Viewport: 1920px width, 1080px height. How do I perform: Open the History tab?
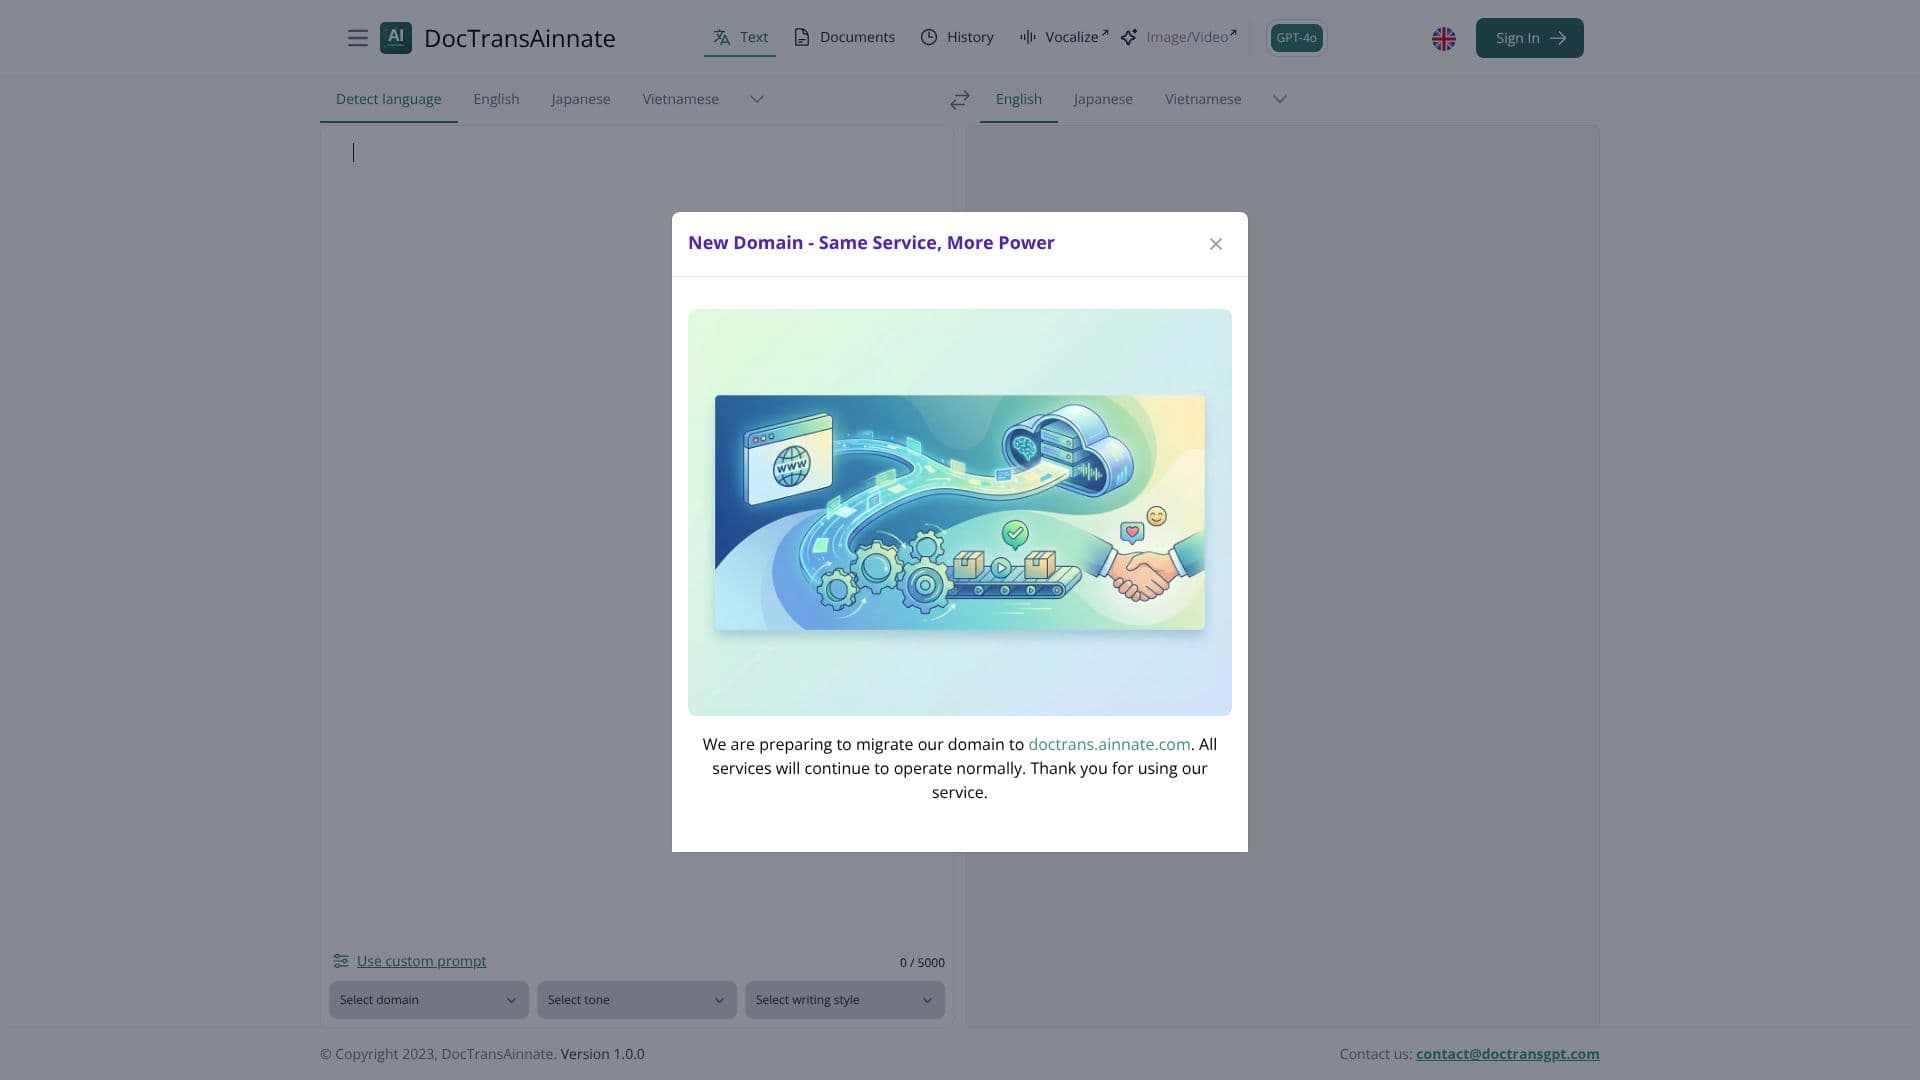pos(957,38)
